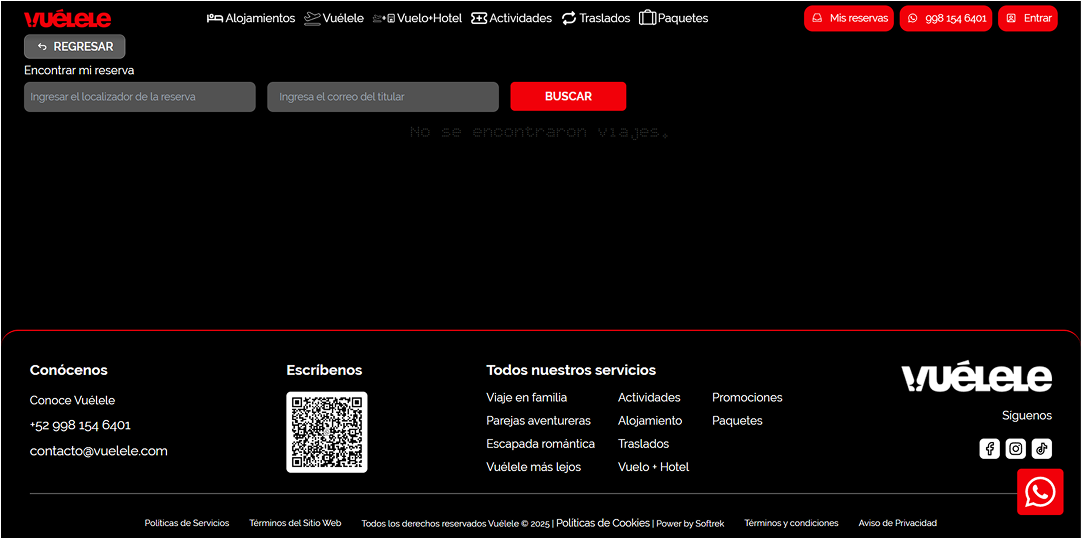This screenshot has height=539, width=1081.
Task: Open the footer Paquetes link
Action: 737,420
